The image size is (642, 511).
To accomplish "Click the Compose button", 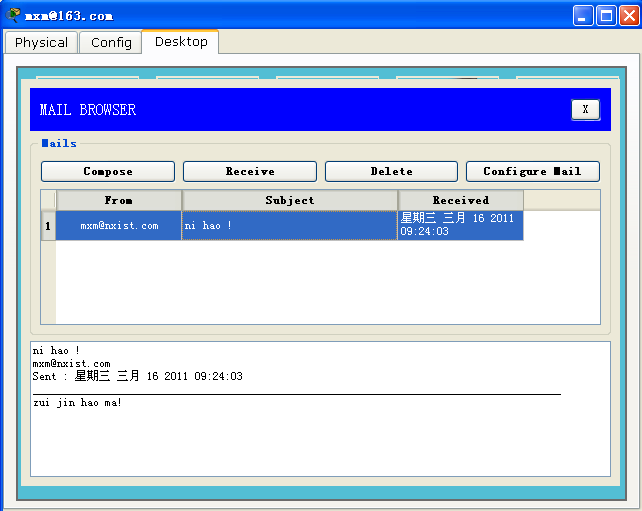I will pyautogui.click(x=108, y=171).
